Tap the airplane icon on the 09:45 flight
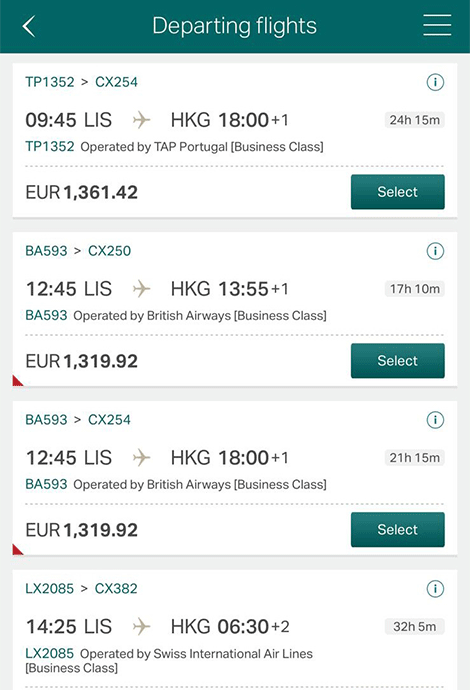 tap(141, 120)
